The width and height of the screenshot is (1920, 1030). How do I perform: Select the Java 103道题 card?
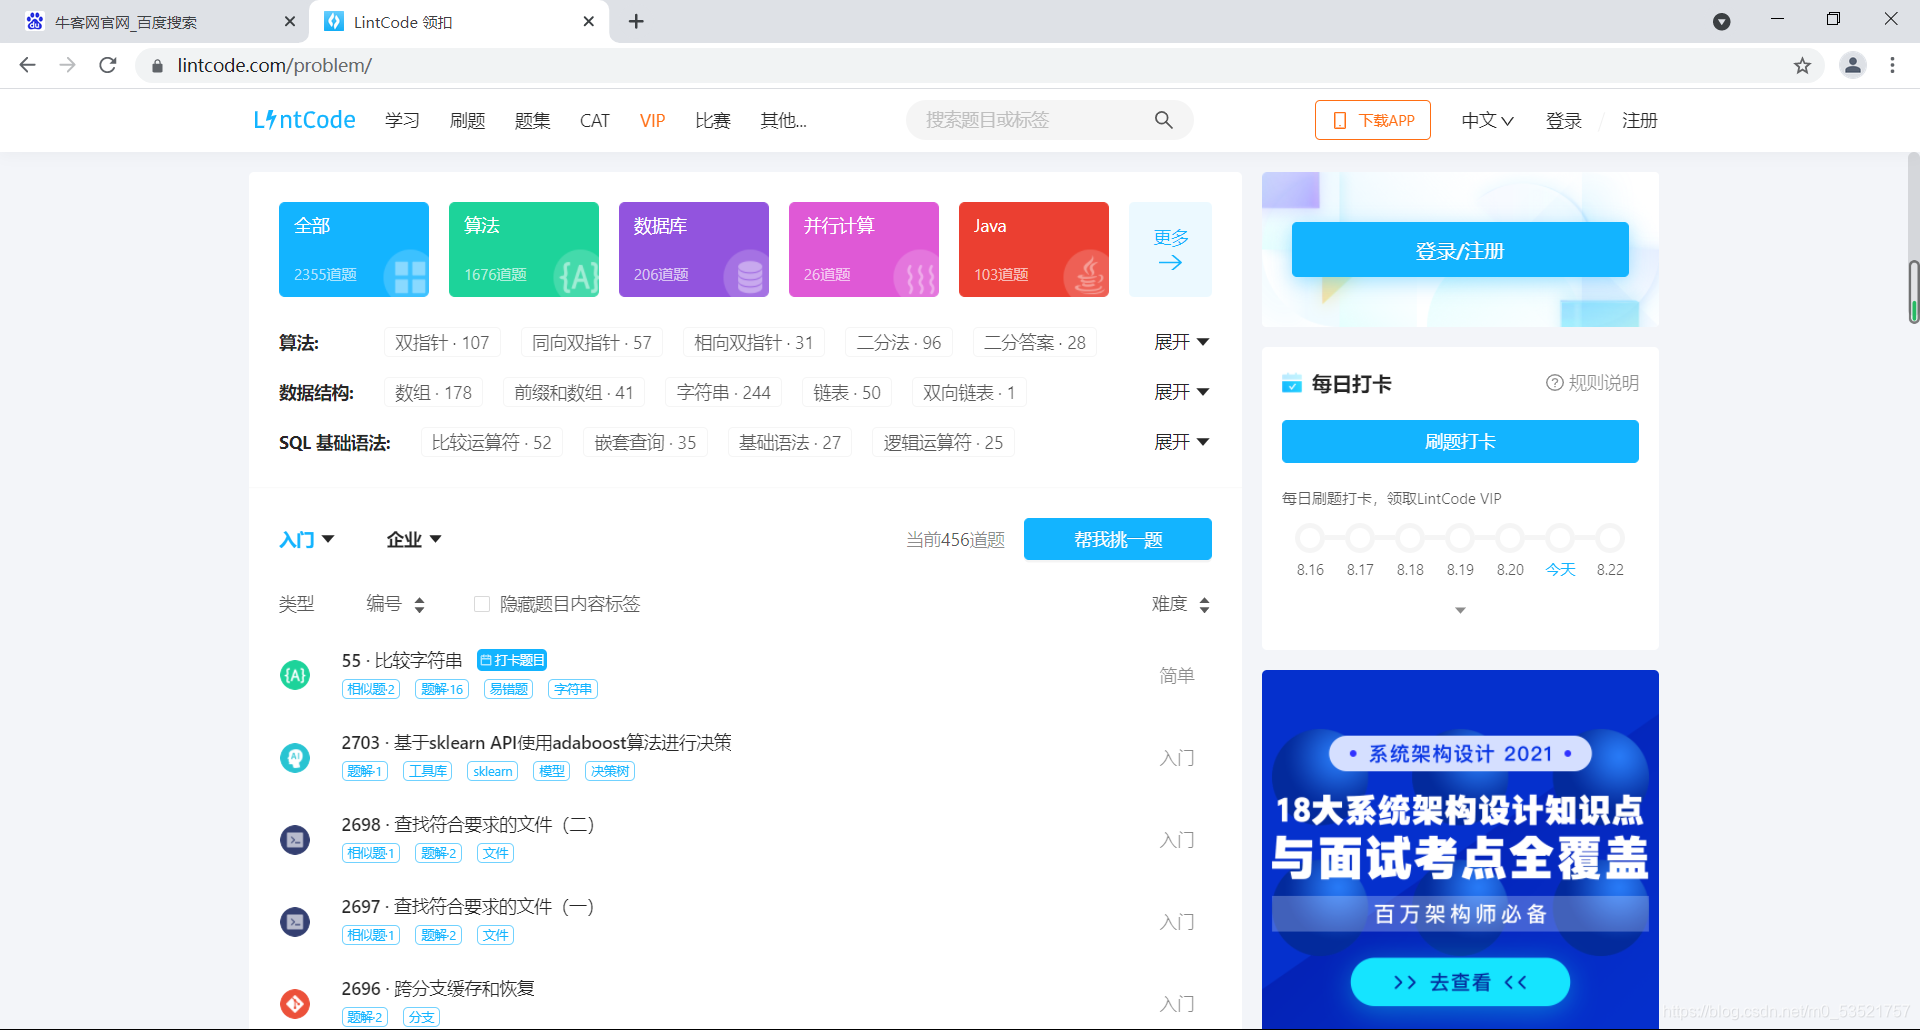[1034, 250]
